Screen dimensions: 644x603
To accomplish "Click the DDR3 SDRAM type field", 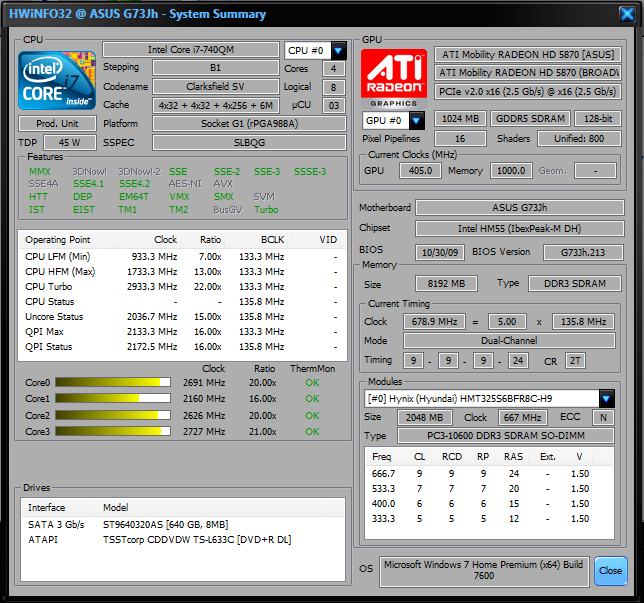I will (575, 283).
